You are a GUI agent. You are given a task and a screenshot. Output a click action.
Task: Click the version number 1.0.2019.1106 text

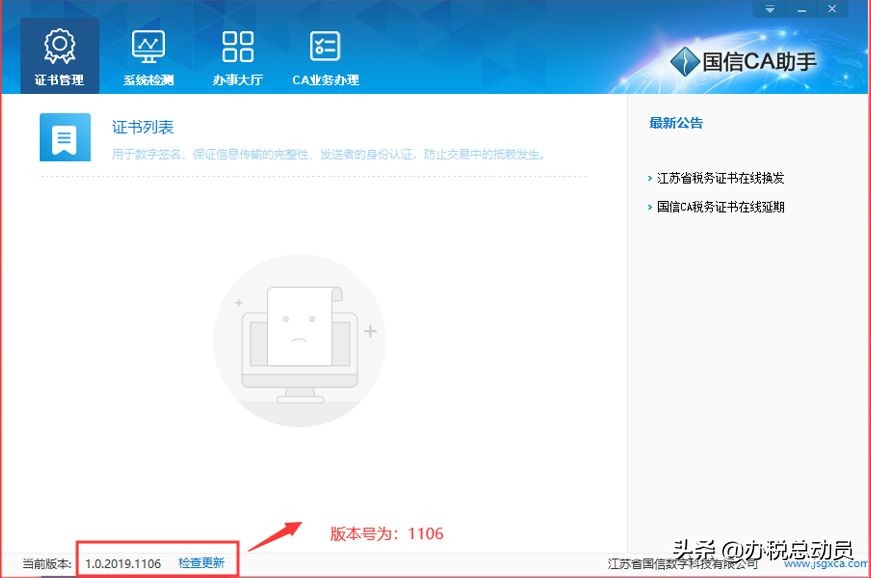click(x=122, y=563)
